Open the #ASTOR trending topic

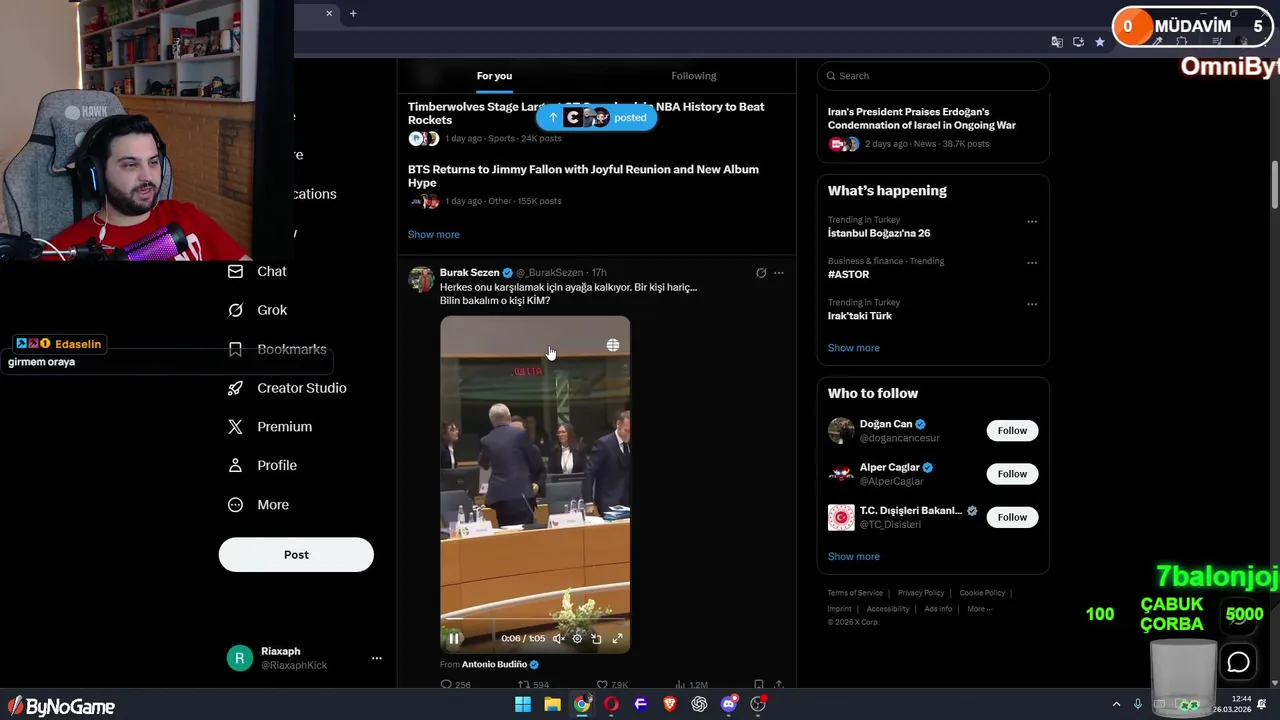pyautogui.click(x=848, y=274)
